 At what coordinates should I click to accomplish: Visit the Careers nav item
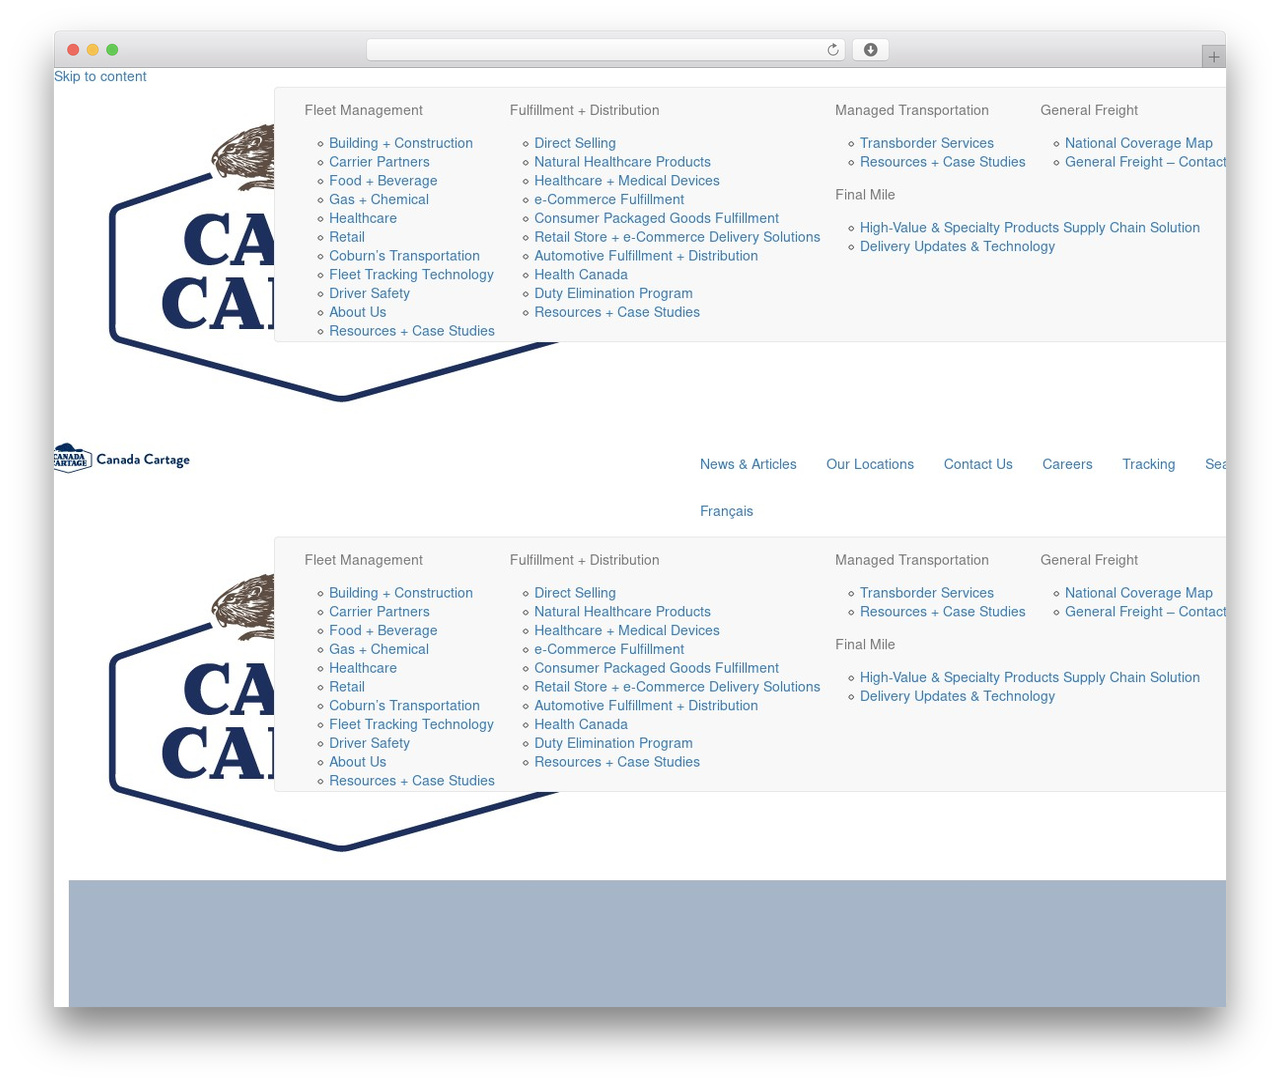coord(1067,464)
